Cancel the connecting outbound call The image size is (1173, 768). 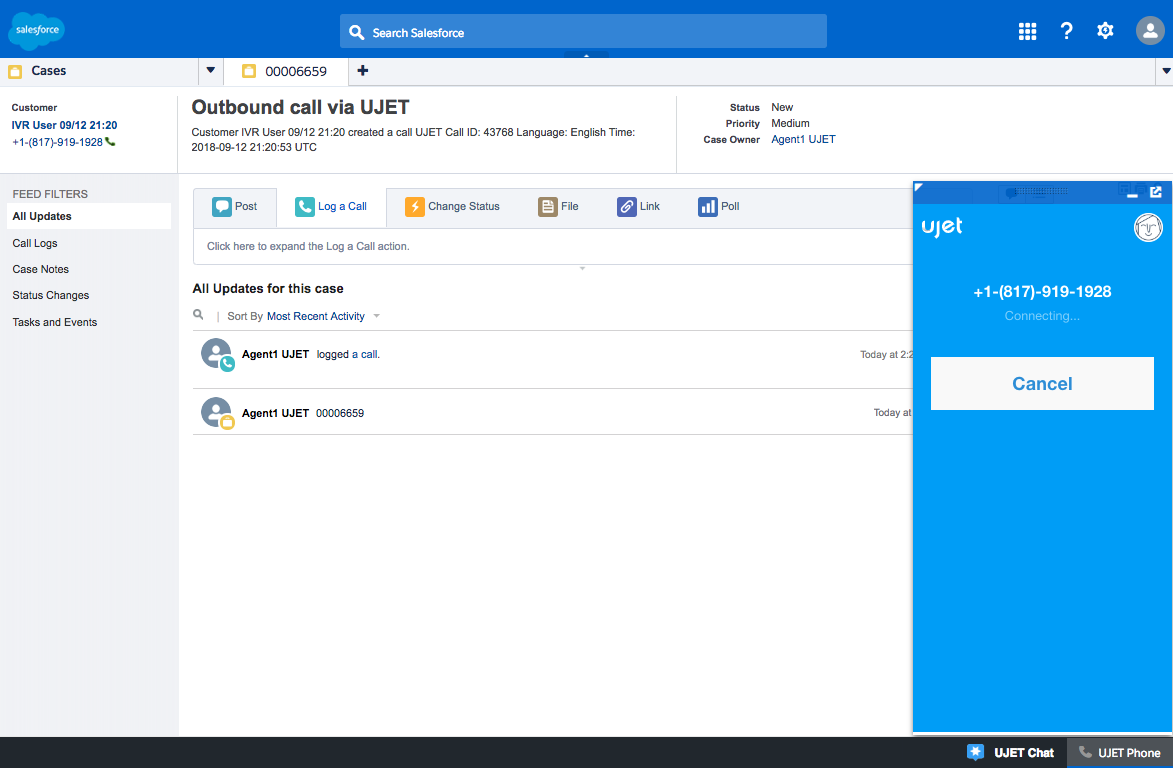click(x=1042, y=384)
